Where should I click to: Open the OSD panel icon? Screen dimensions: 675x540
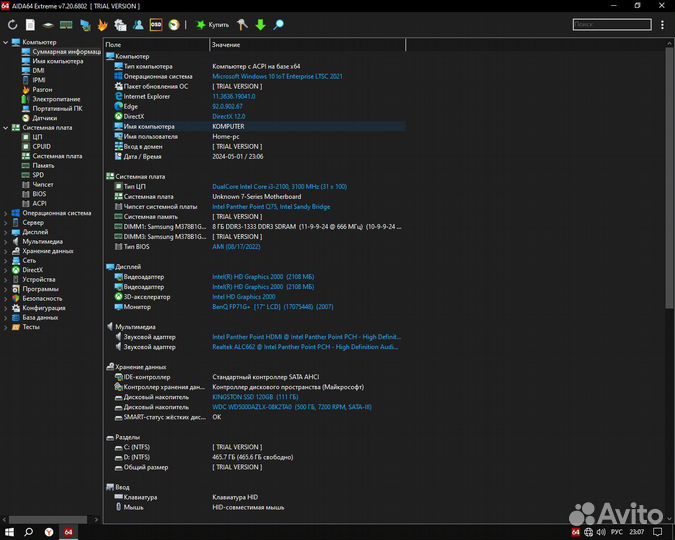(x=156, y=23)
